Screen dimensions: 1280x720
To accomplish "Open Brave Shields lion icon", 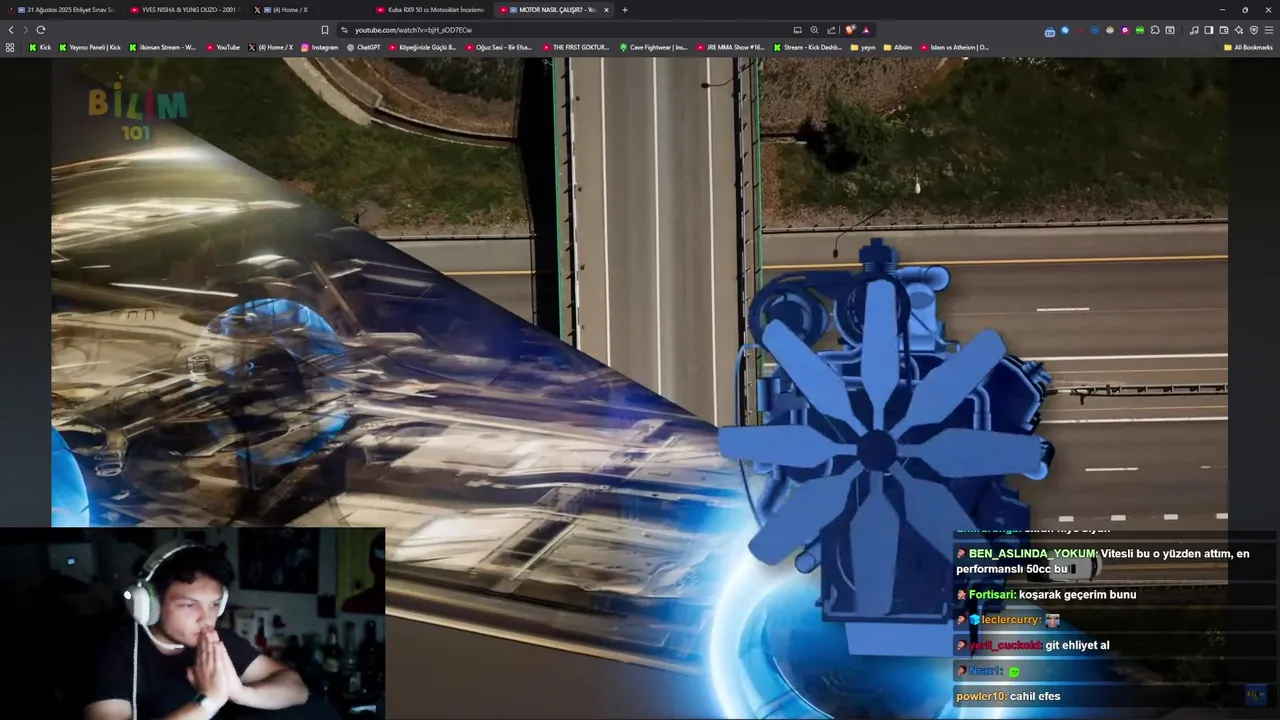I will (x=850, y=30).
